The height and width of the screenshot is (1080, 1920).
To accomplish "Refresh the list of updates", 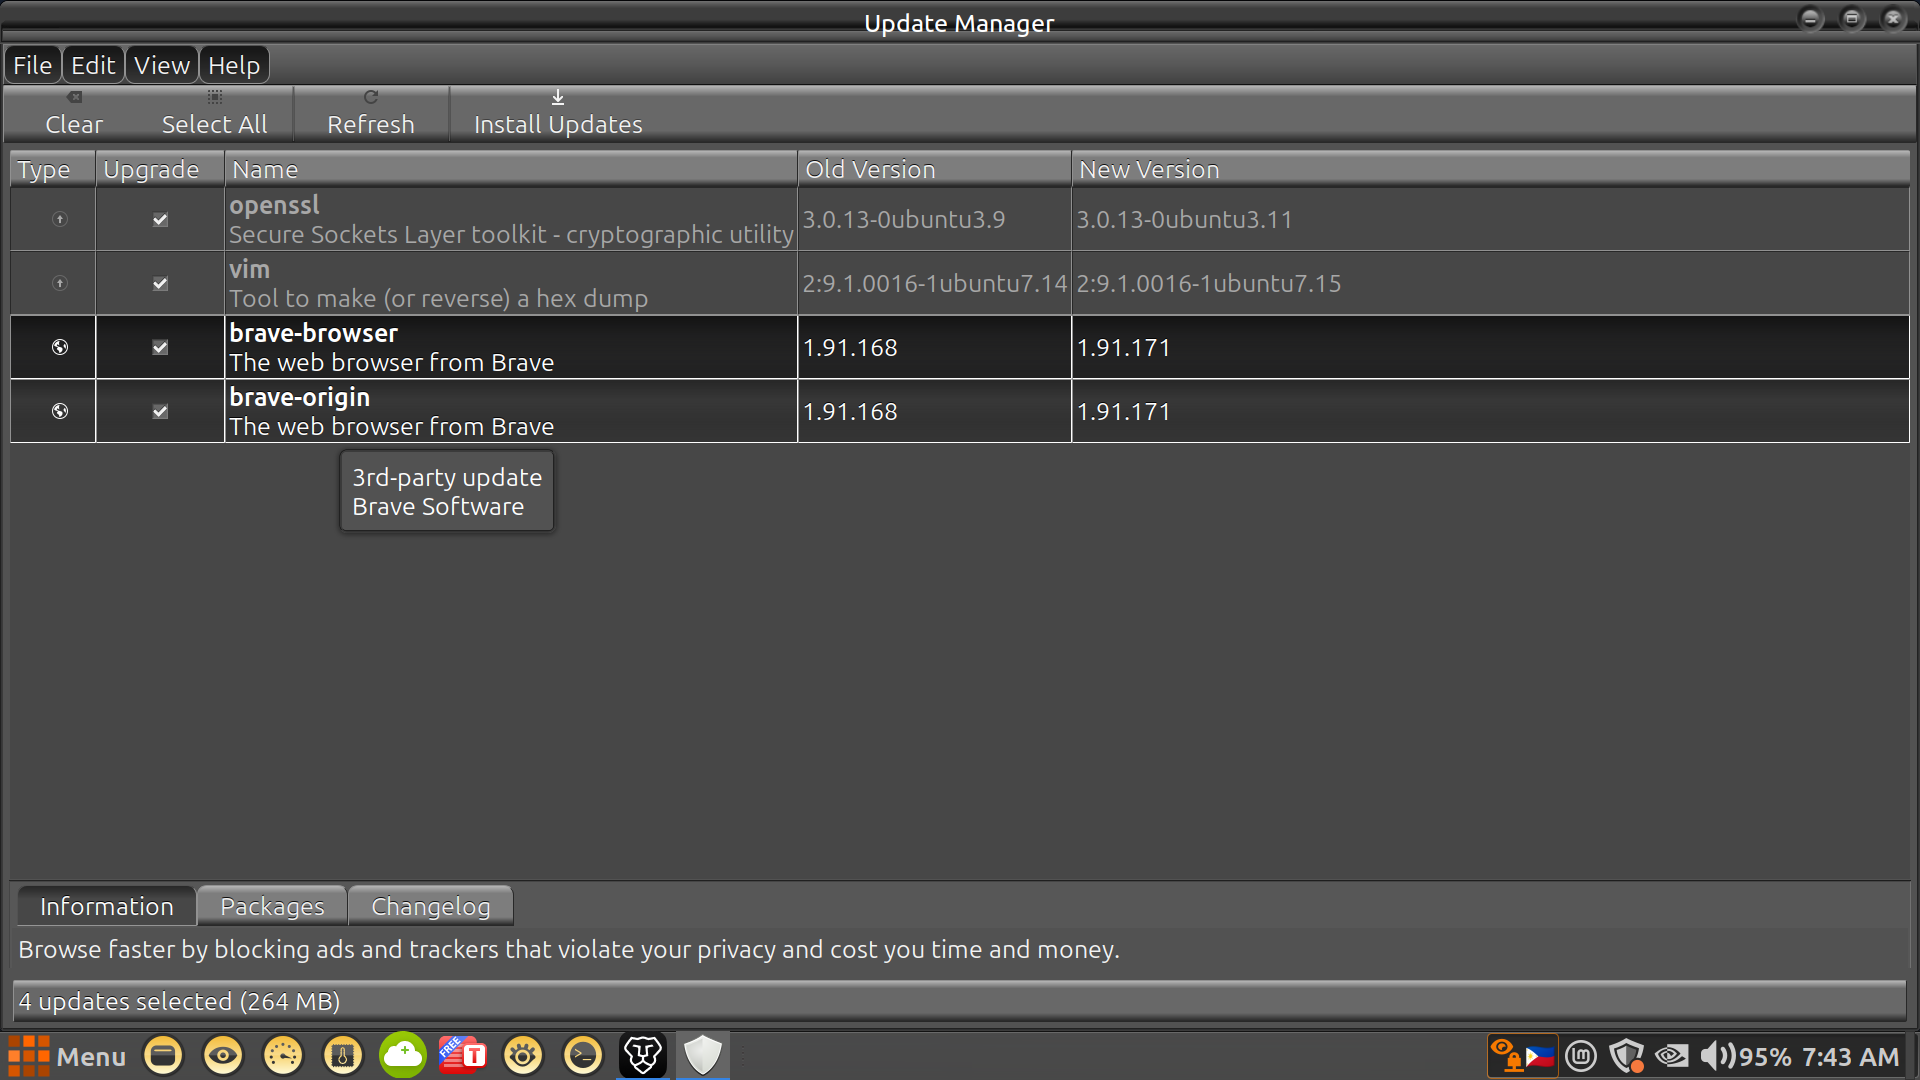I will pos(371,113).
